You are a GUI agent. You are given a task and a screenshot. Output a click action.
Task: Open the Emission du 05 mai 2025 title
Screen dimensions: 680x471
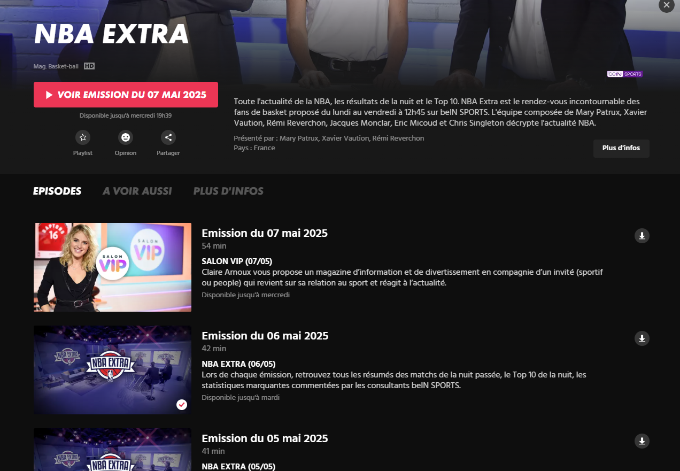coord(265,438)
